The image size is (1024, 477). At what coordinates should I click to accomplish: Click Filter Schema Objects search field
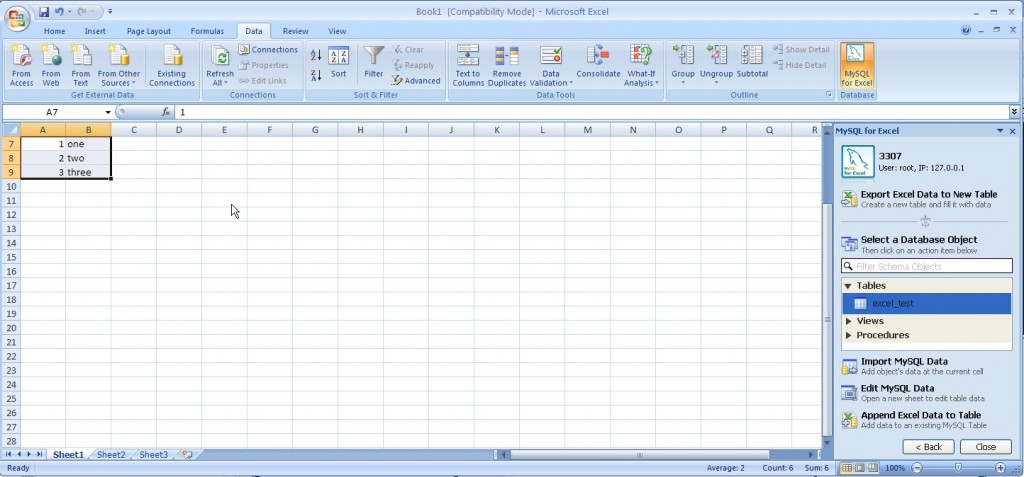(x=927, y=266)
